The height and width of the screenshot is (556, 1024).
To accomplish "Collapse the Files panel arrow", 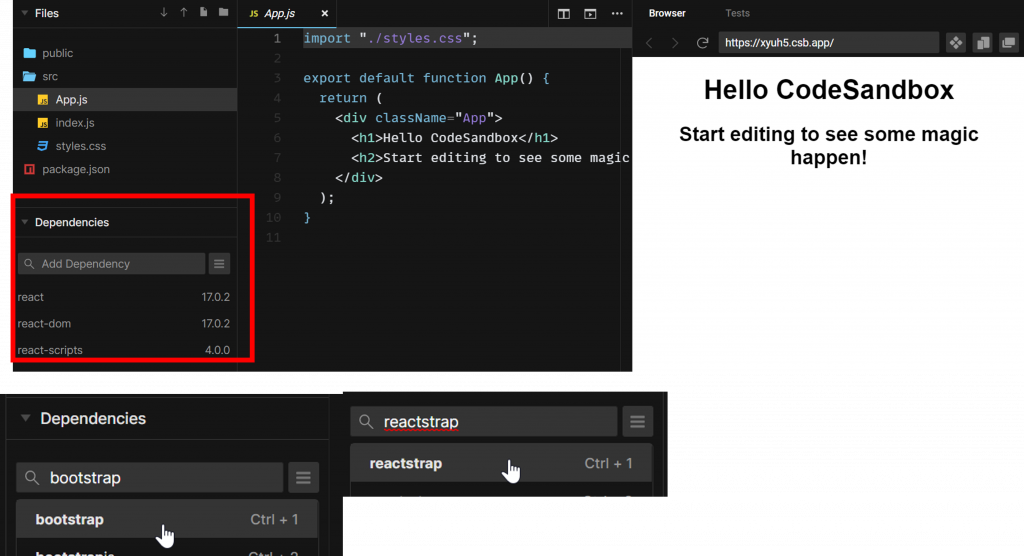I will click(x=24, y=13).
